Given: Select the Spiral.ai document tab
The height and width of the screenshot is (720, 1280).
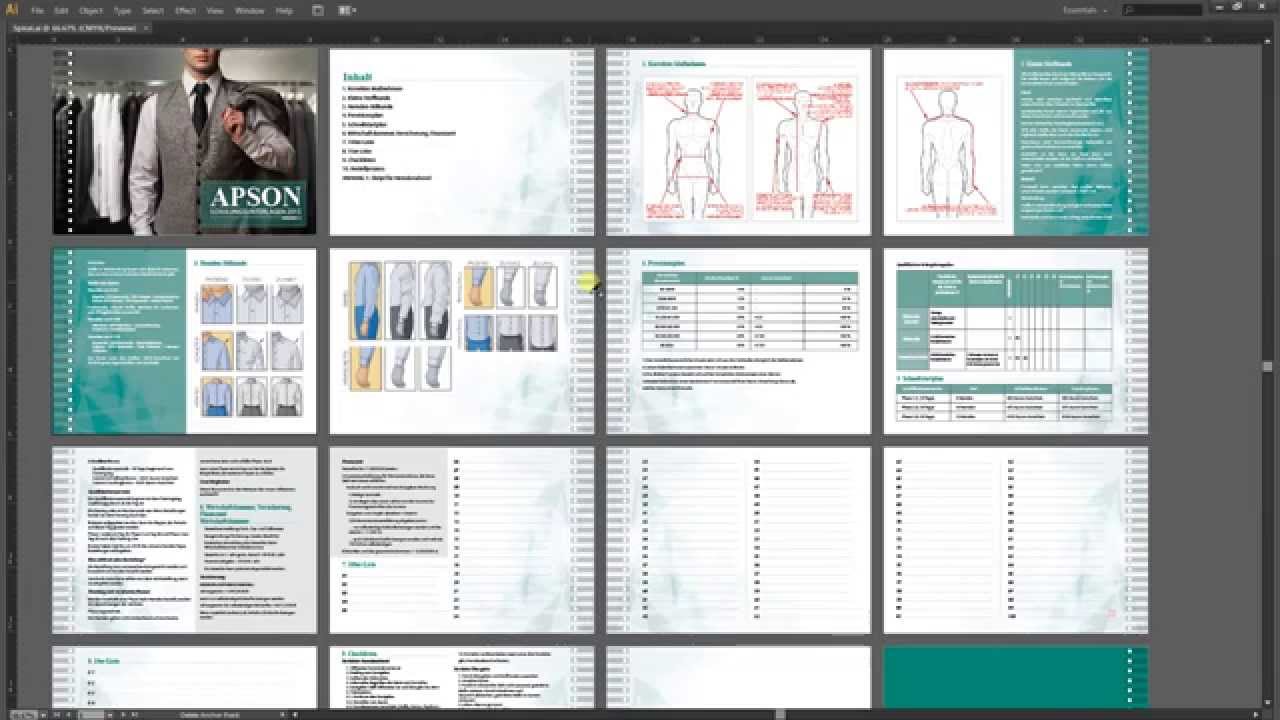Looking at the screenshot, I should 73,28.
